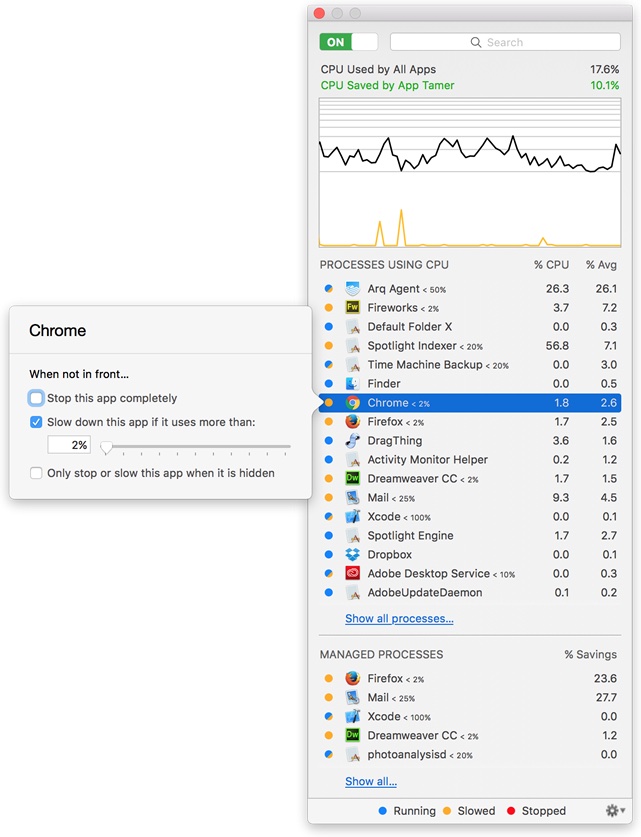
Task: Click the Arq Agent app icon
Action: [x=352, y=289]
